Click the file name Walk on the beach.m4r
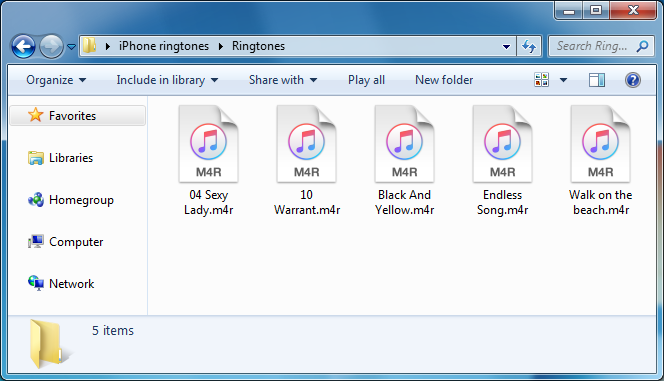Image resolution: width=664 pixels, height=381 pixels. 600,202
